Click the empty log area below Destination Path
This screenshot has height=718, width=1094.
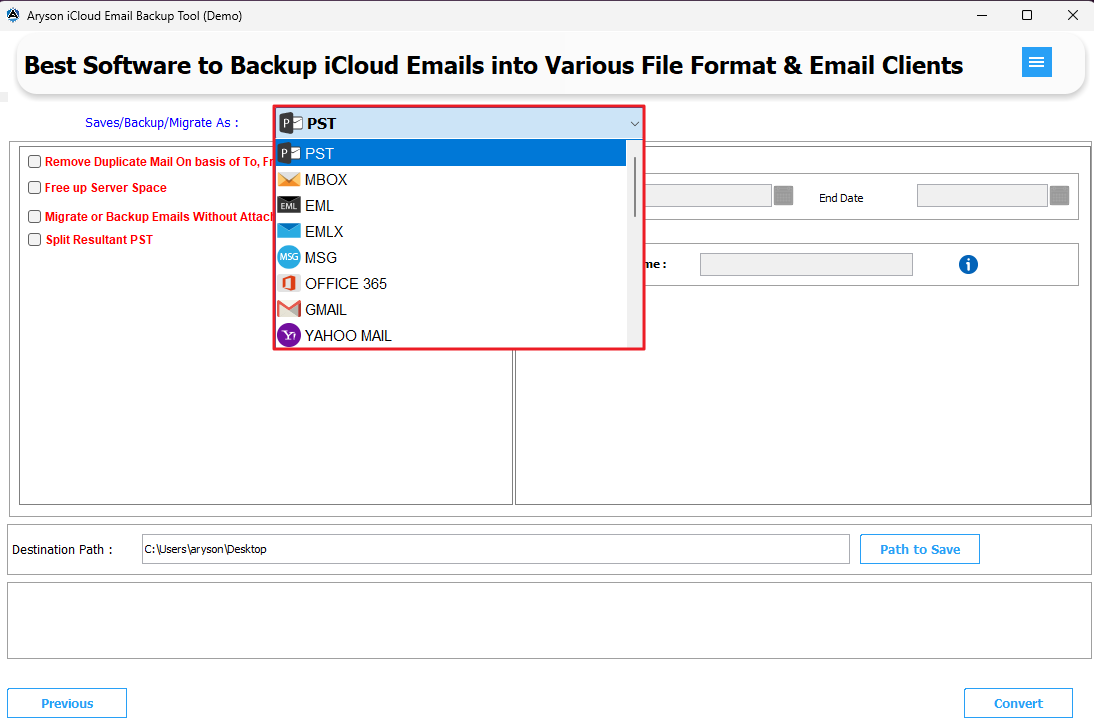[549, 620]
